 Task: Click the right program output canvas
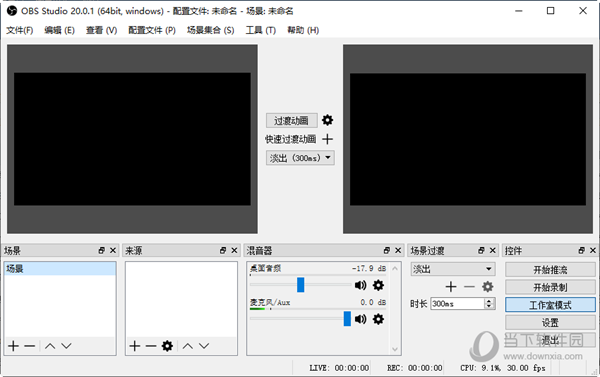coord(468,139)
